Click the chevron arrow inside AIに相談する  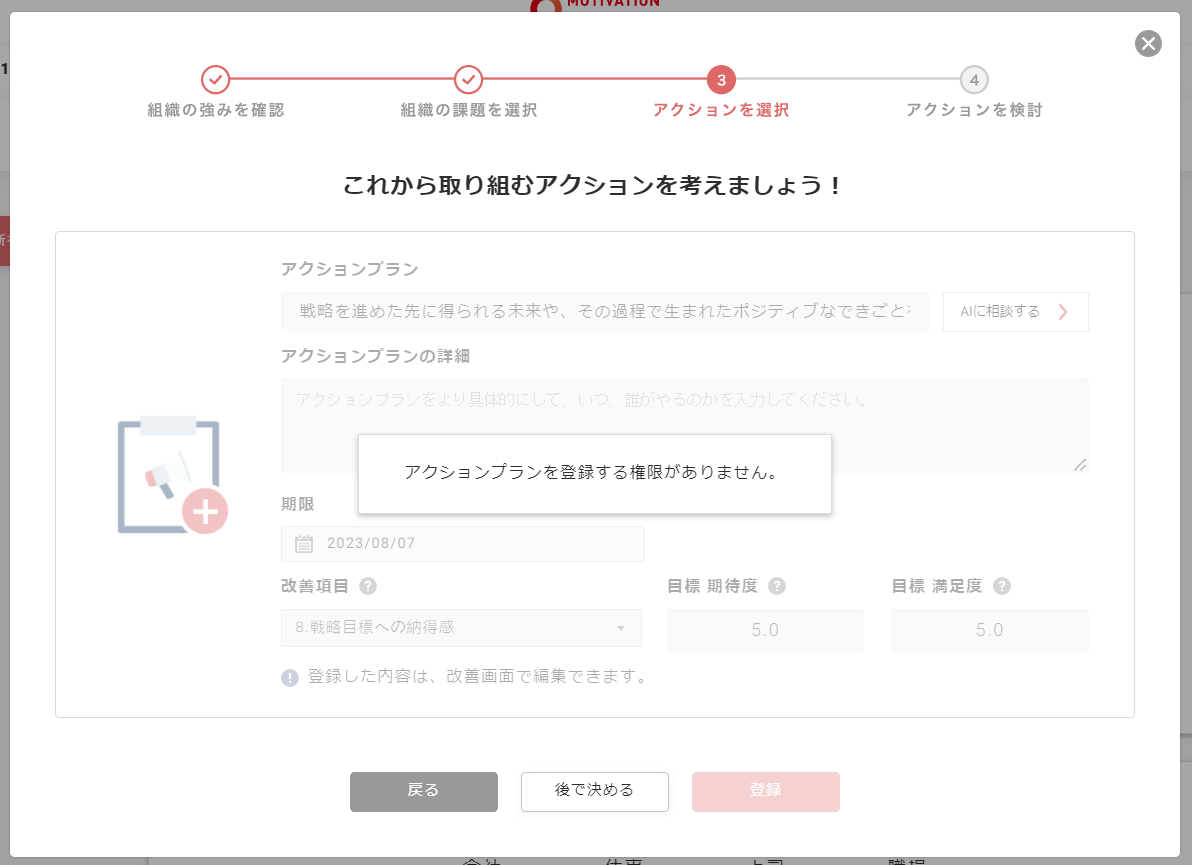coord(1064,311)
